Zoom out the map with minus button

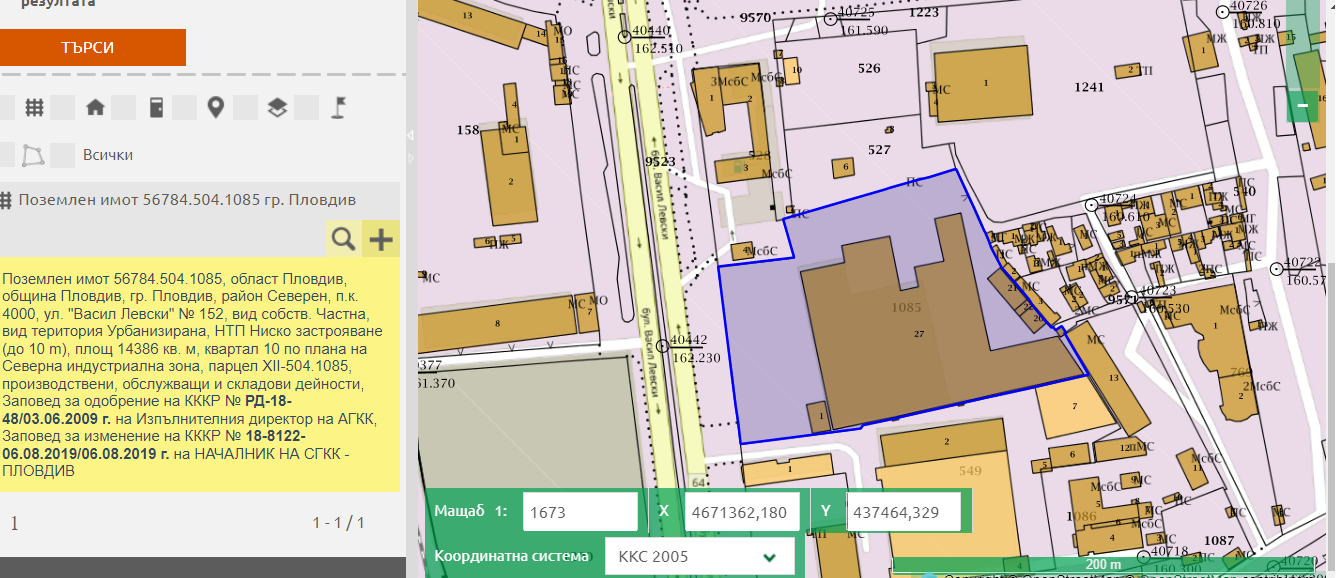pos(1302,105)
